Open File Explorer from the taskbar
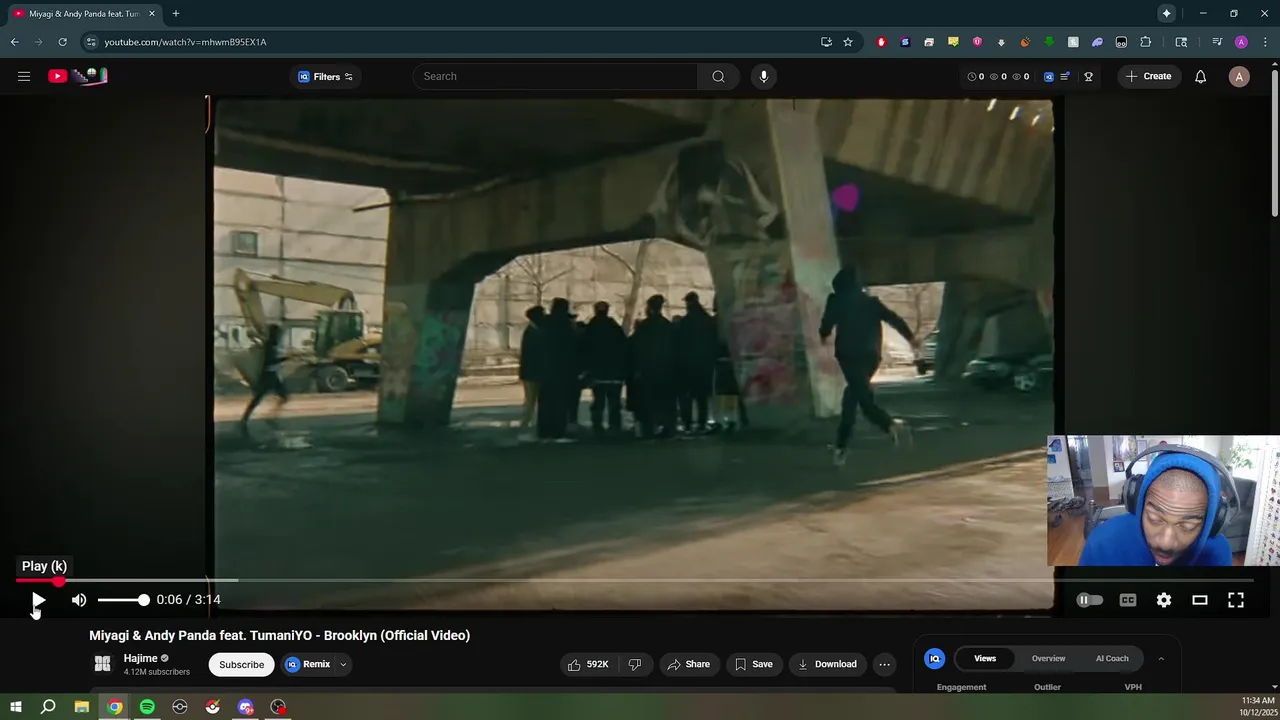 (x=82, y=707)
